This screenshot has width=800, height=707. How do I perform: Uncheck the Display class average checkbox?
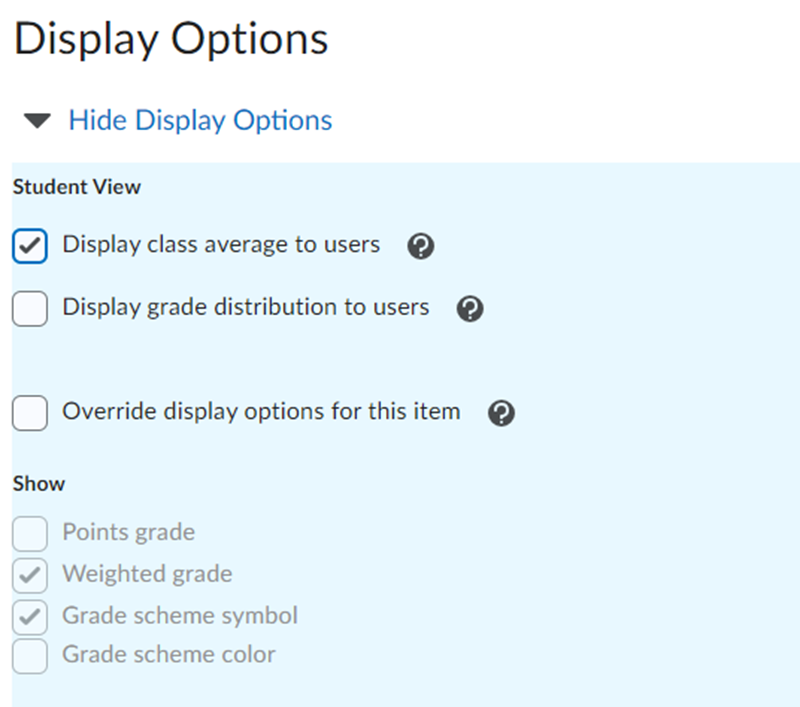30,246
